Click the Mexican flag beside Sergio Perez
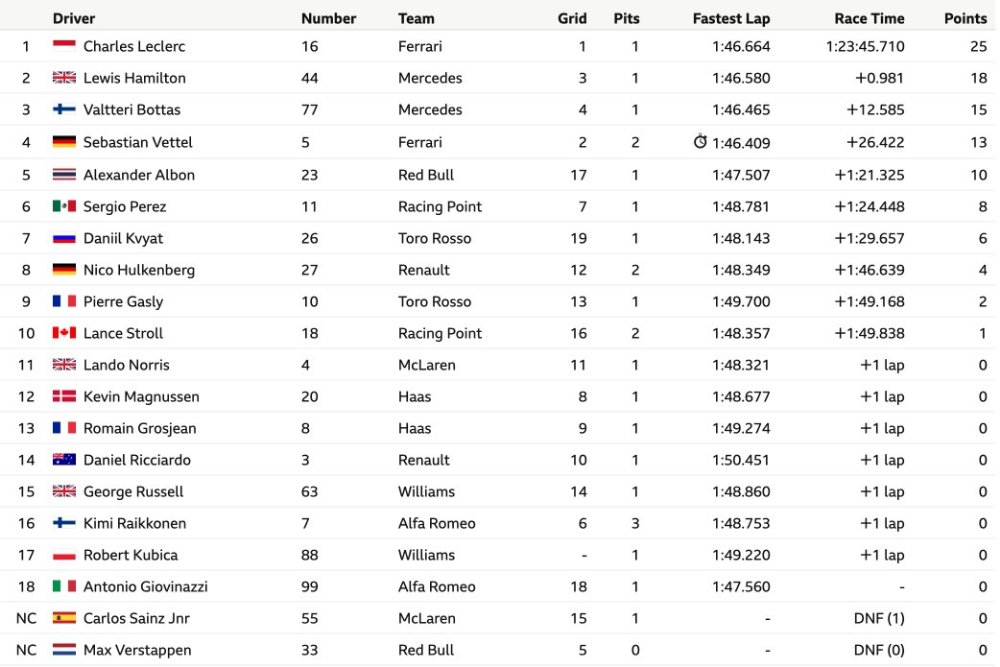This screenshot has height=667, width=1000. (x=64, y=207)
